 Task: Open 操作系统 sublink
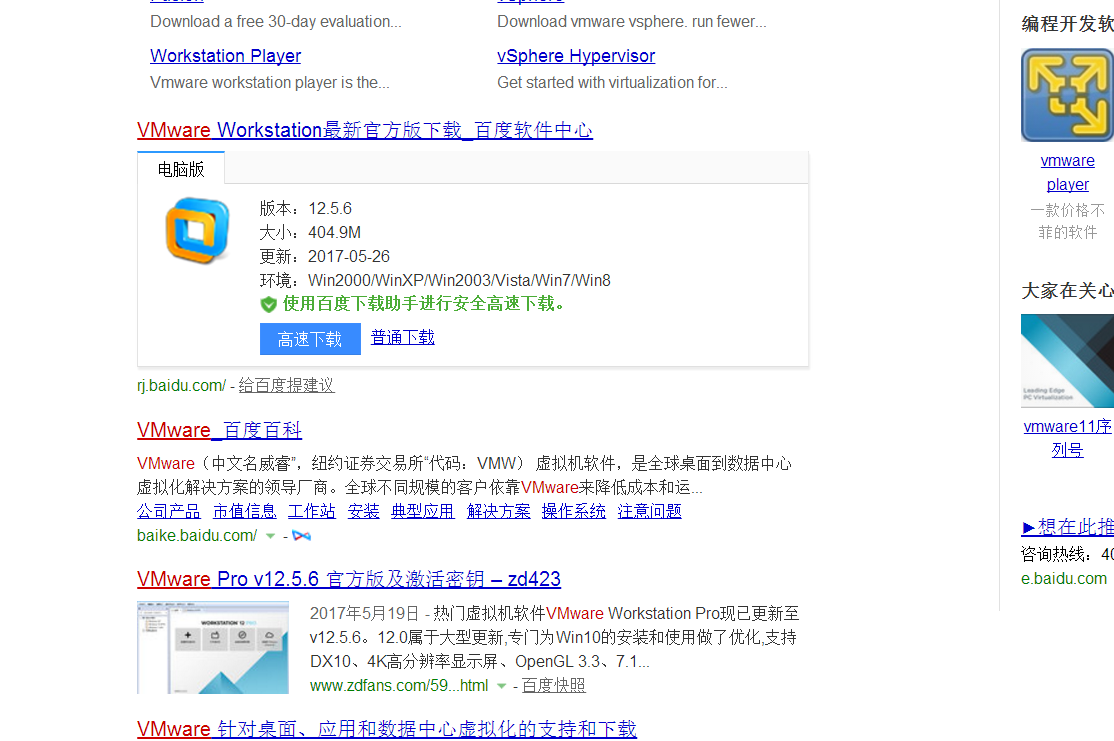[x=574, y=511]
